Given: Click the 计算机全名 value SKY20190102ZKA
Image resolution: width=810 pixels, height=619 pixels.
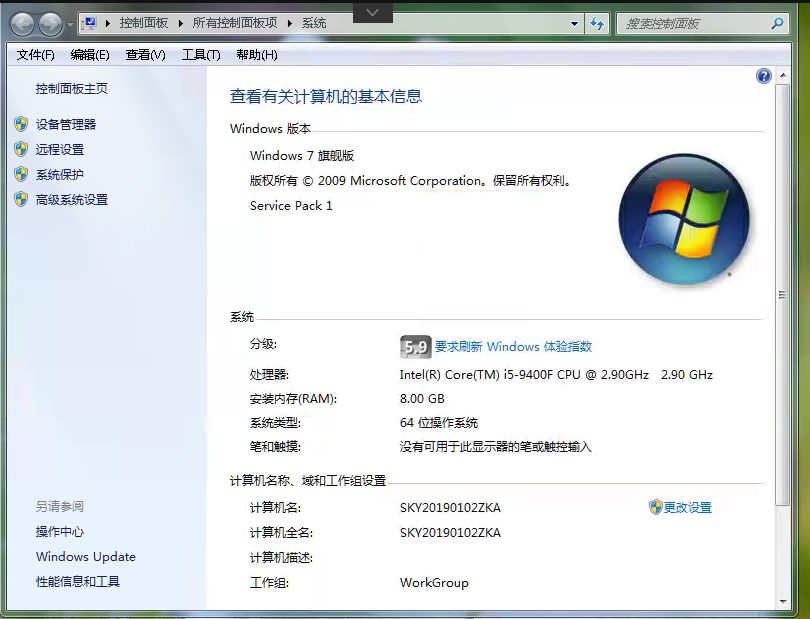Looking at the screenshot, I should pyautogui.click(x=450, y=532).
